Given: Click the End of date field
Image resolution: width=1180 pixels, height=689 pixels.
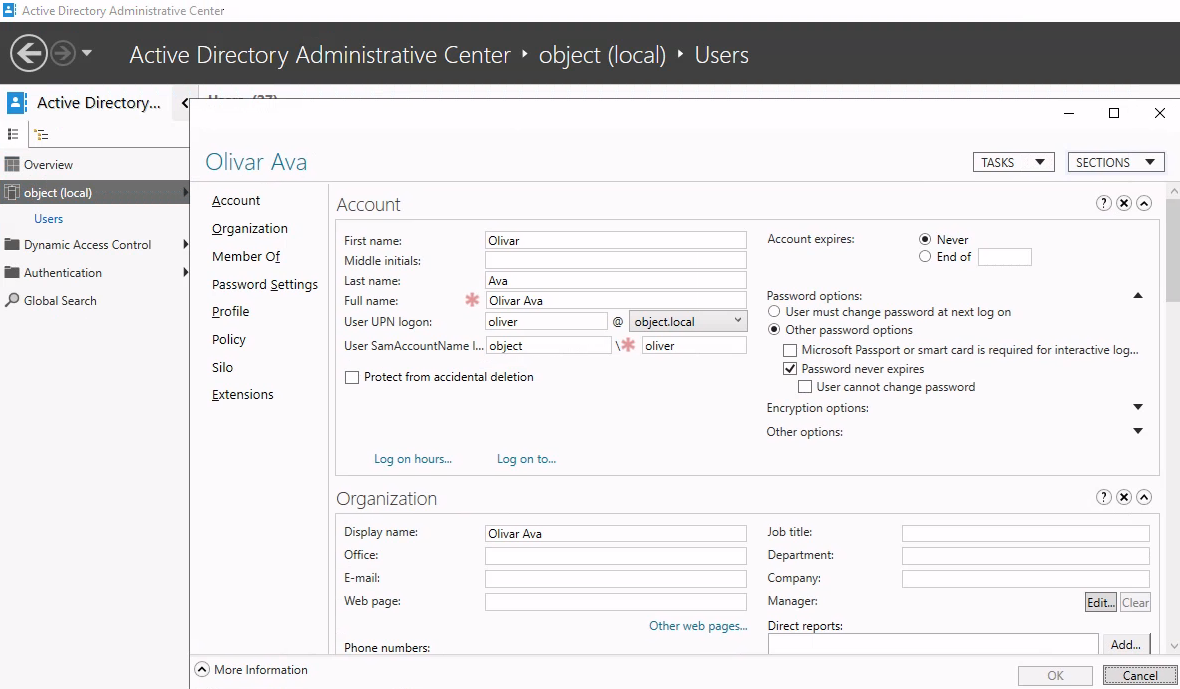Looking at the screenshot, I should tap(1005, 256).
